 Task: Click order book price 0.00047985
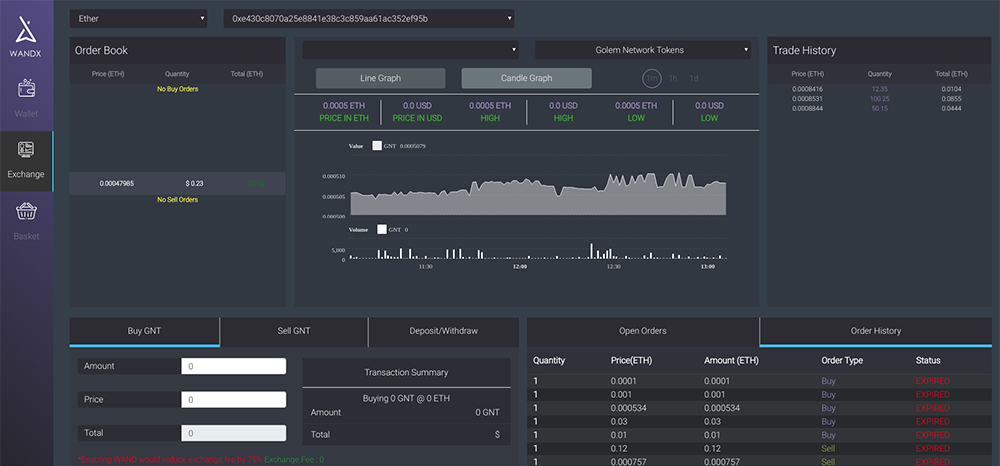coord(117,184)
